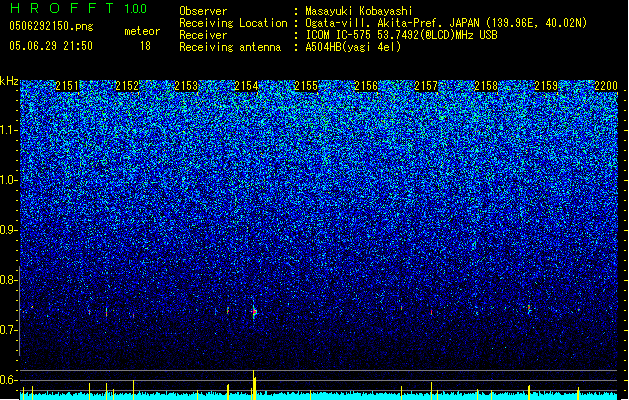
Task: Select the file name 0506292150.png
Action: [x=51, y=26]
